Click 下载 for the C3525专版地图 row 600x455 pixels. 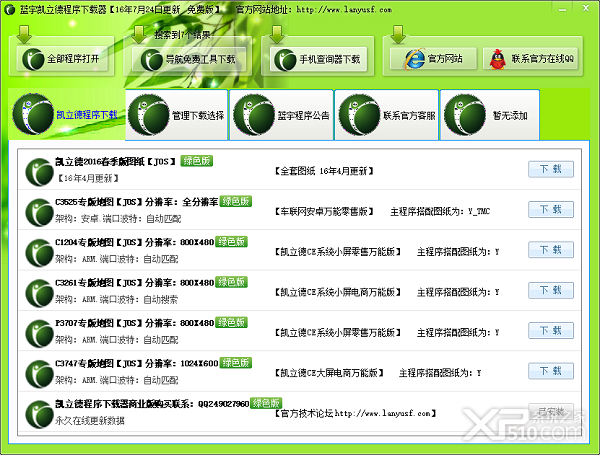(x=551, y=209)
